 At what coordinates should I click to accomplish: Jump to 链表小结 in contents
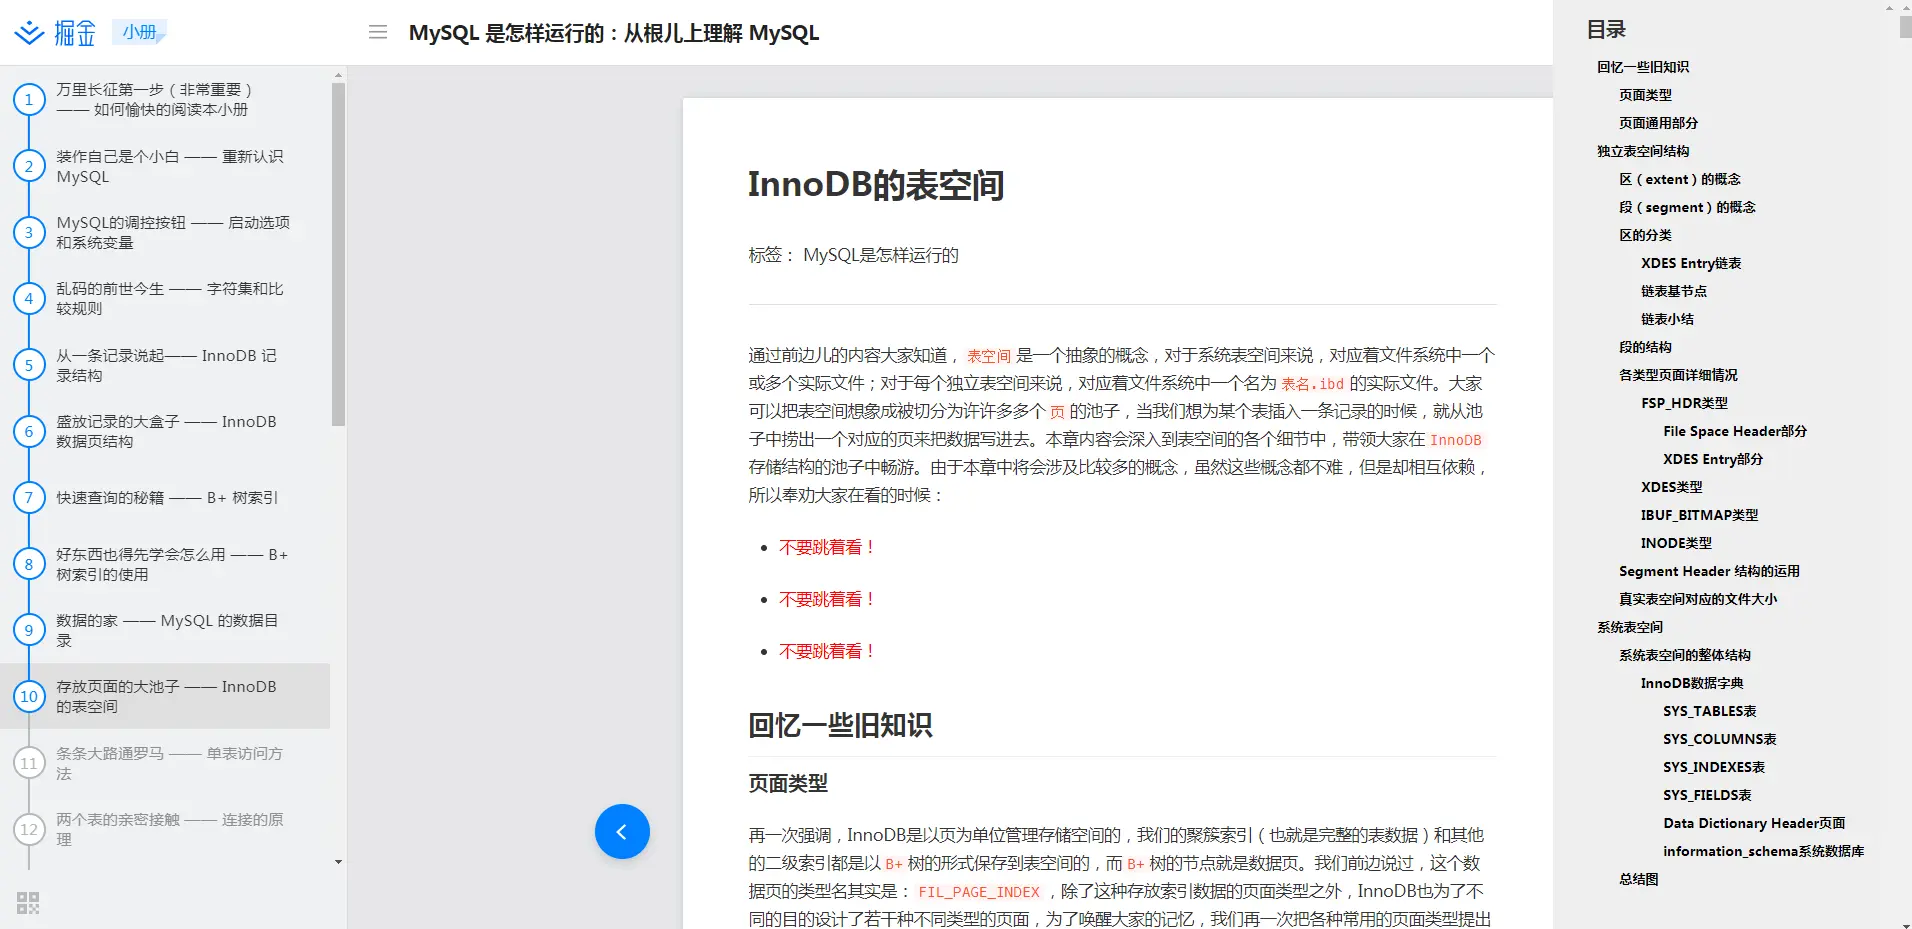(x=1667, y=319)
